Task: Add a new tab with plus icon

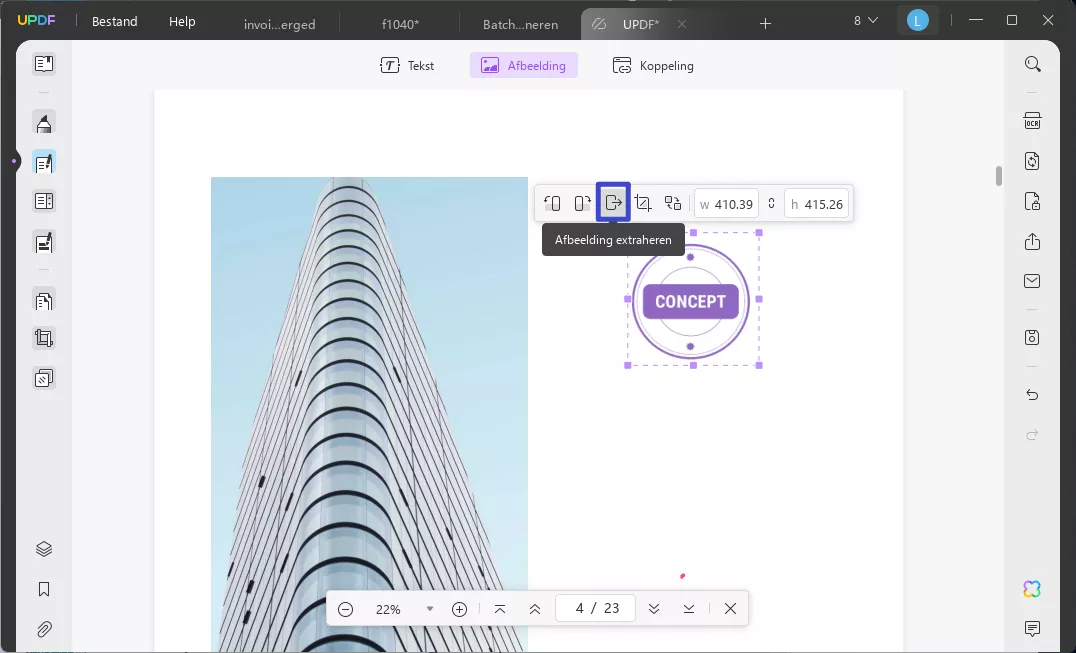Action: coord(765,24)
